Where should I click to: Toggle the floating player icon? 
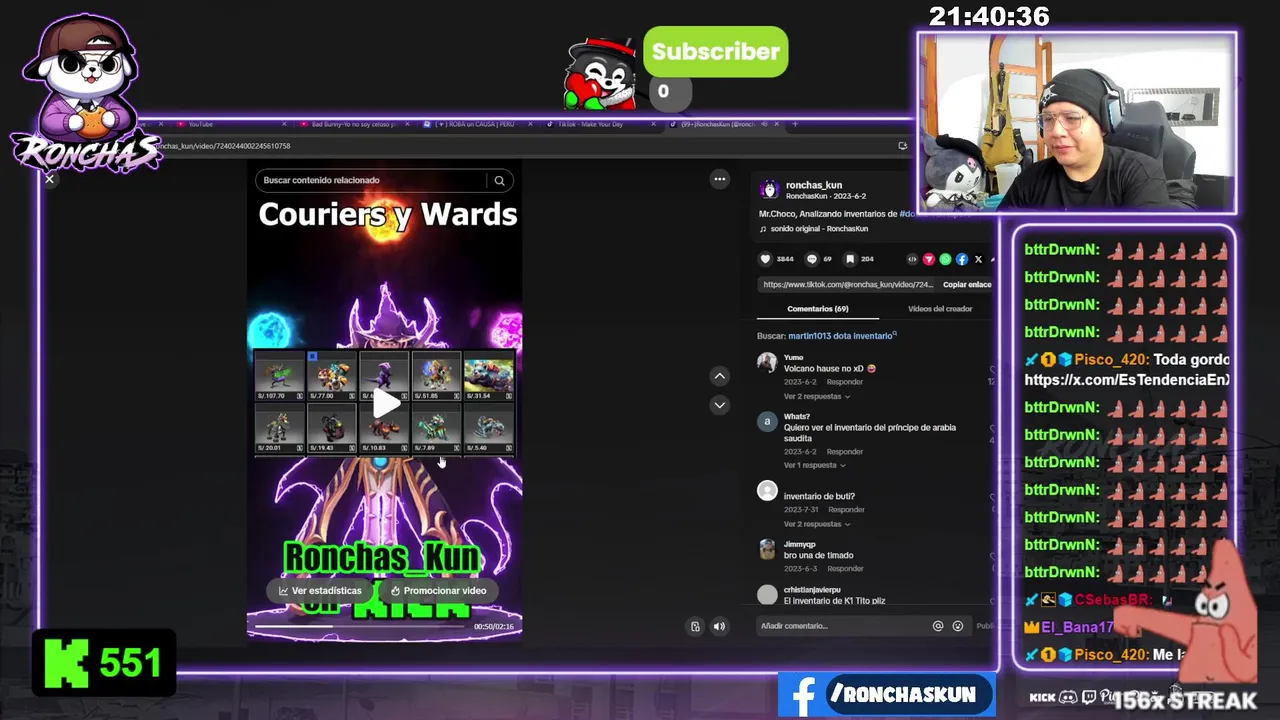pos(695,627)
